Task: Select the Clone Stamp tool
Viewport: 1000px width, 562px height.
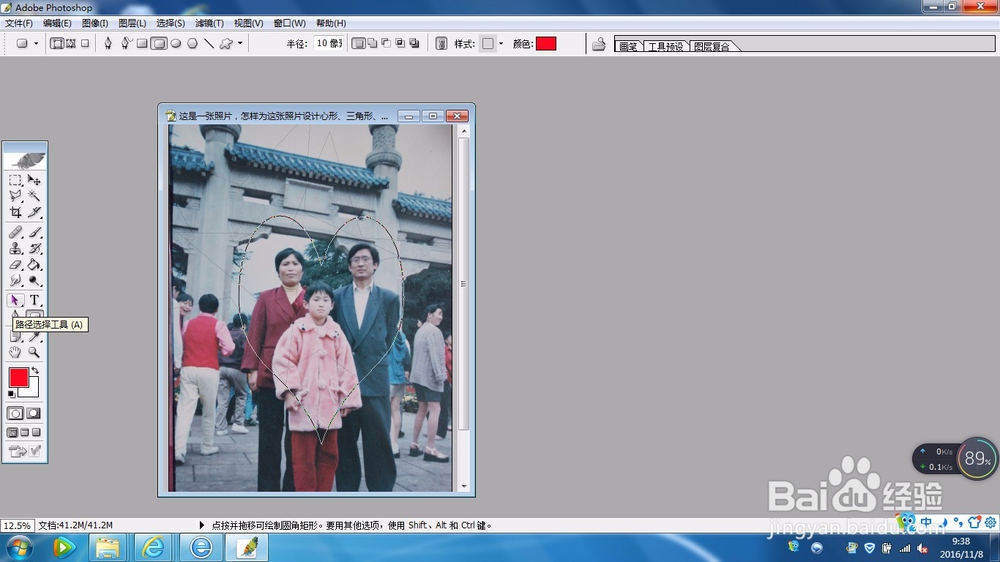Action: pyautogui.click(x=15, y=248)
